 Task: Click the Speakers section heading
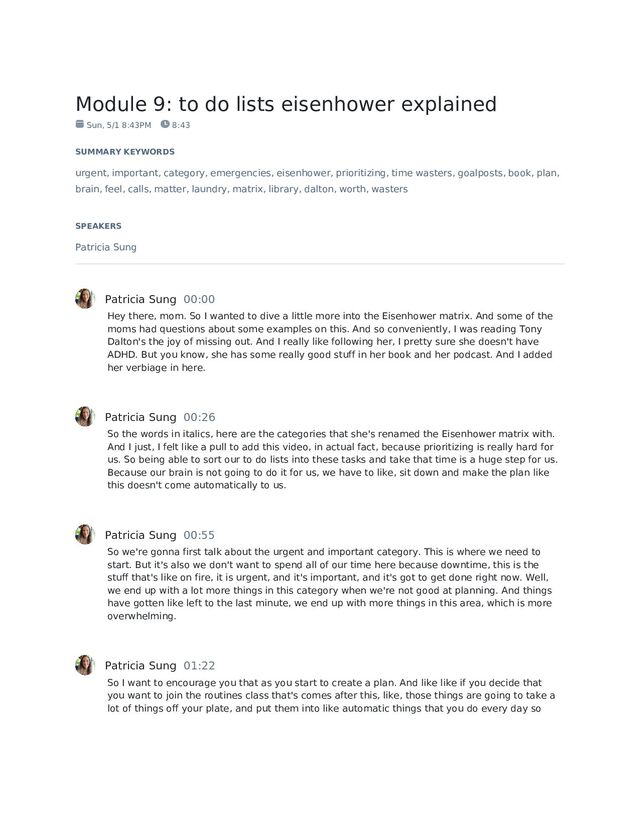(x=98, y=226)
